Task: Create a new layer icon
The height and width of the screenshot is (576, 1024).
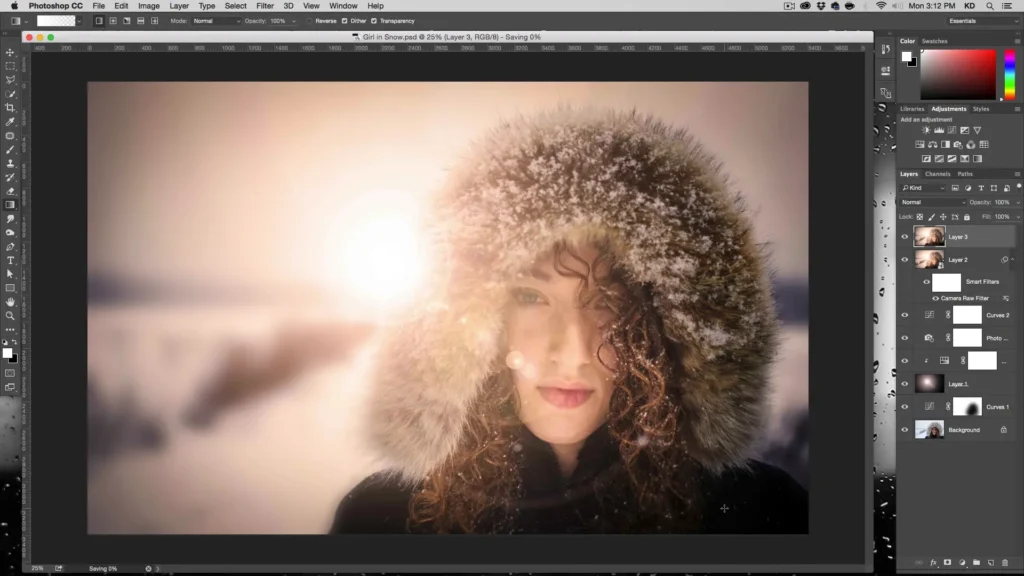Action: 991,562
